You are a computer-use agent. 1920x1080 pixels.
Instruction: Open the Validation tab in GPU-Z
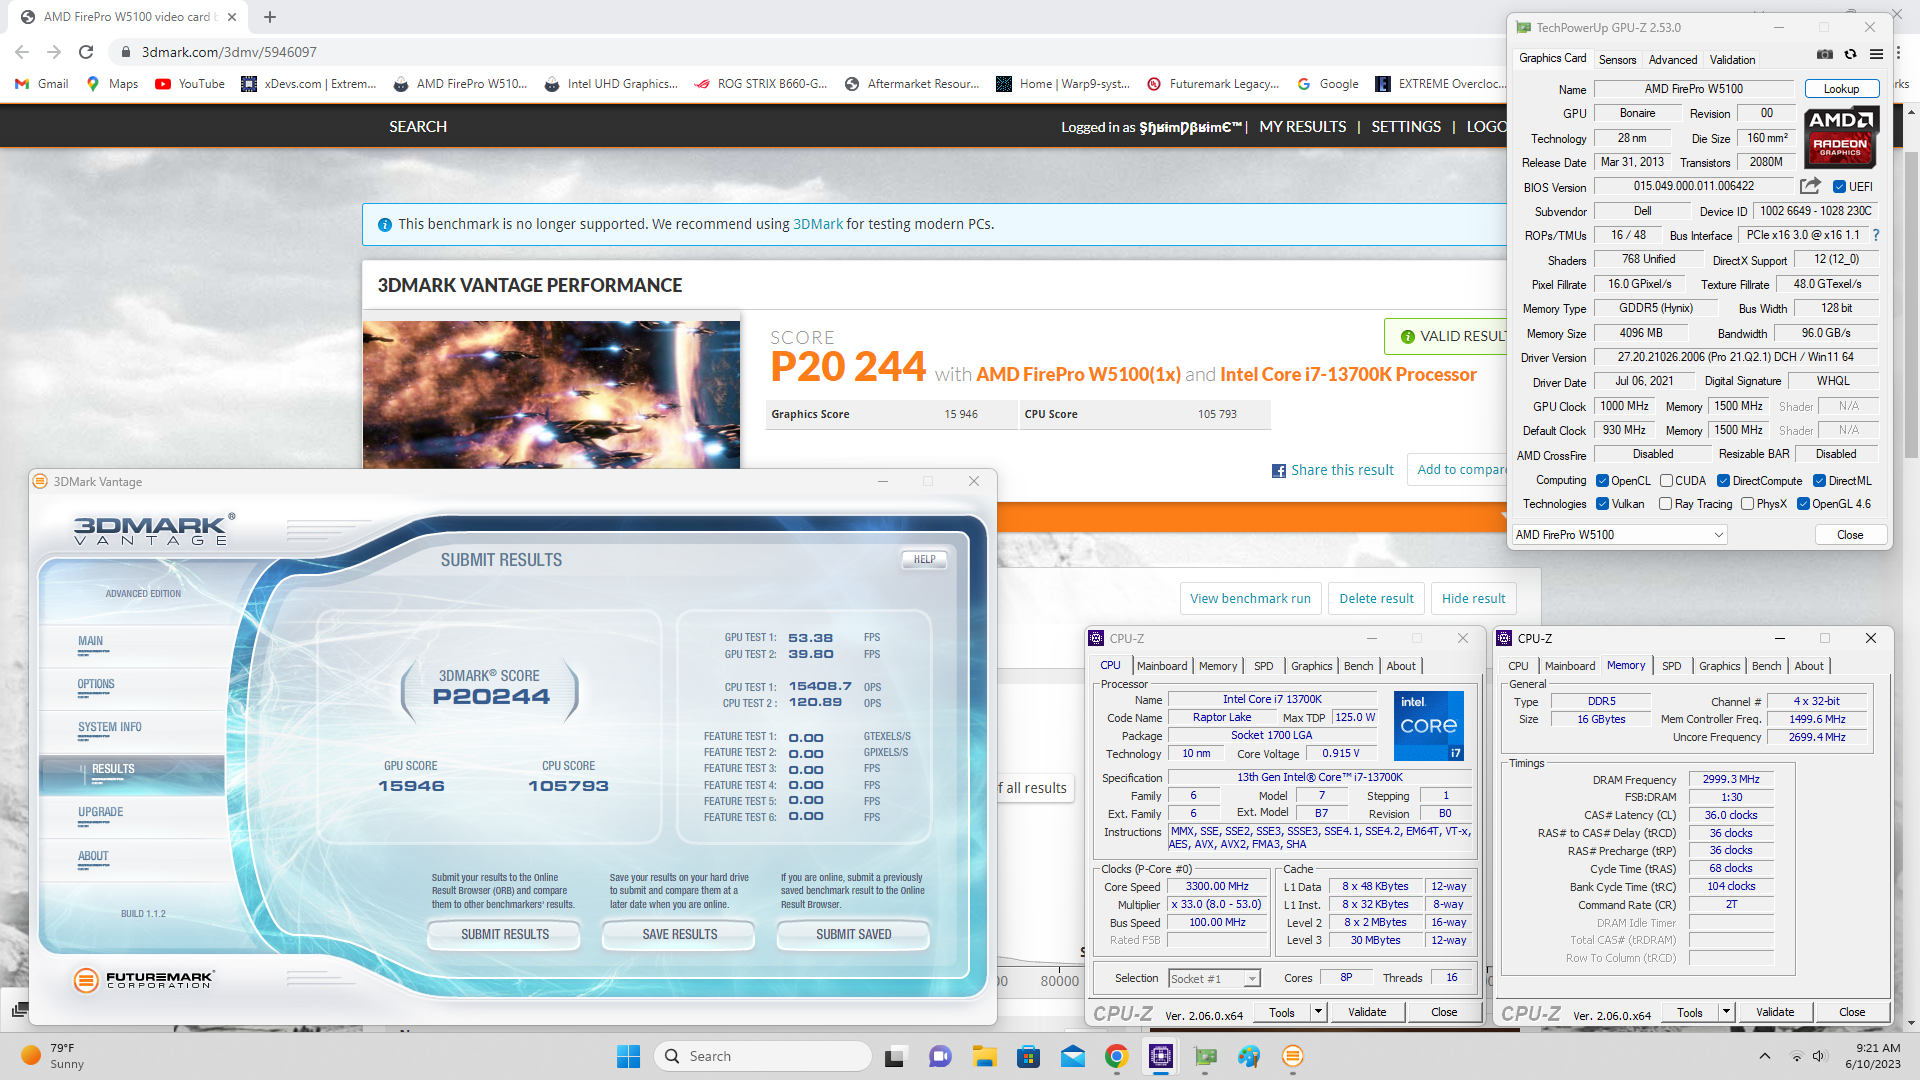[x=1732, y=60]
